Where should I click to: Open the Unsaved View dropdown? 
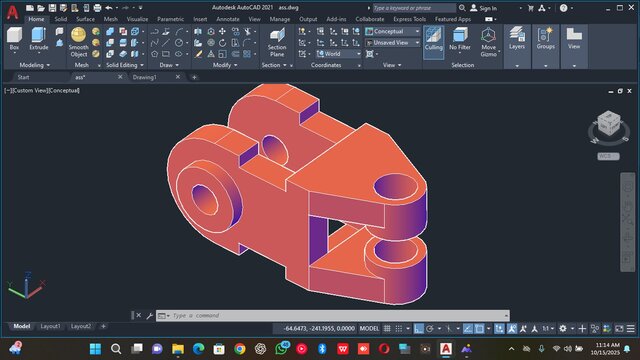392,42
